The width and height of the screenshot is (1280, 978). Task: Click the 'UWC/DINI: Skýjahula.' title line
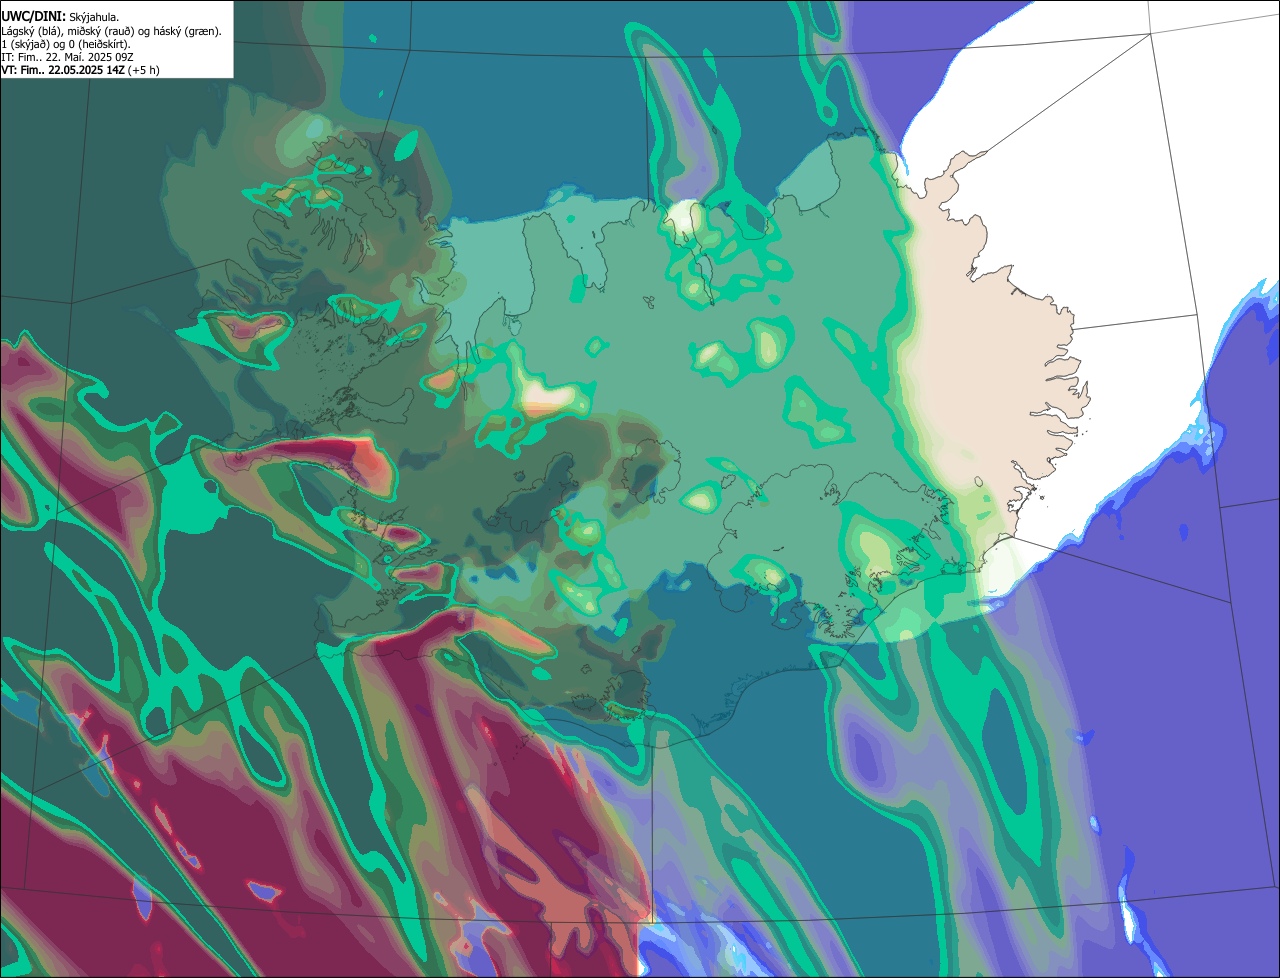tap(60, 17)
